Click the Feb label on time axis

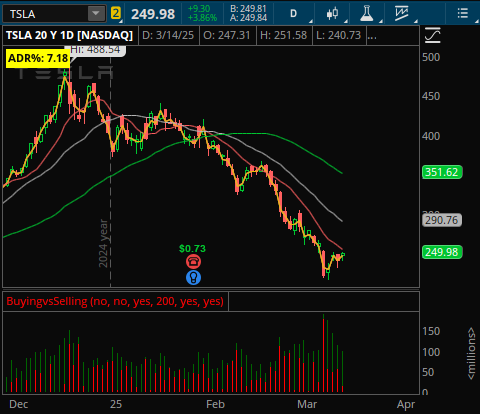[215, 404]
